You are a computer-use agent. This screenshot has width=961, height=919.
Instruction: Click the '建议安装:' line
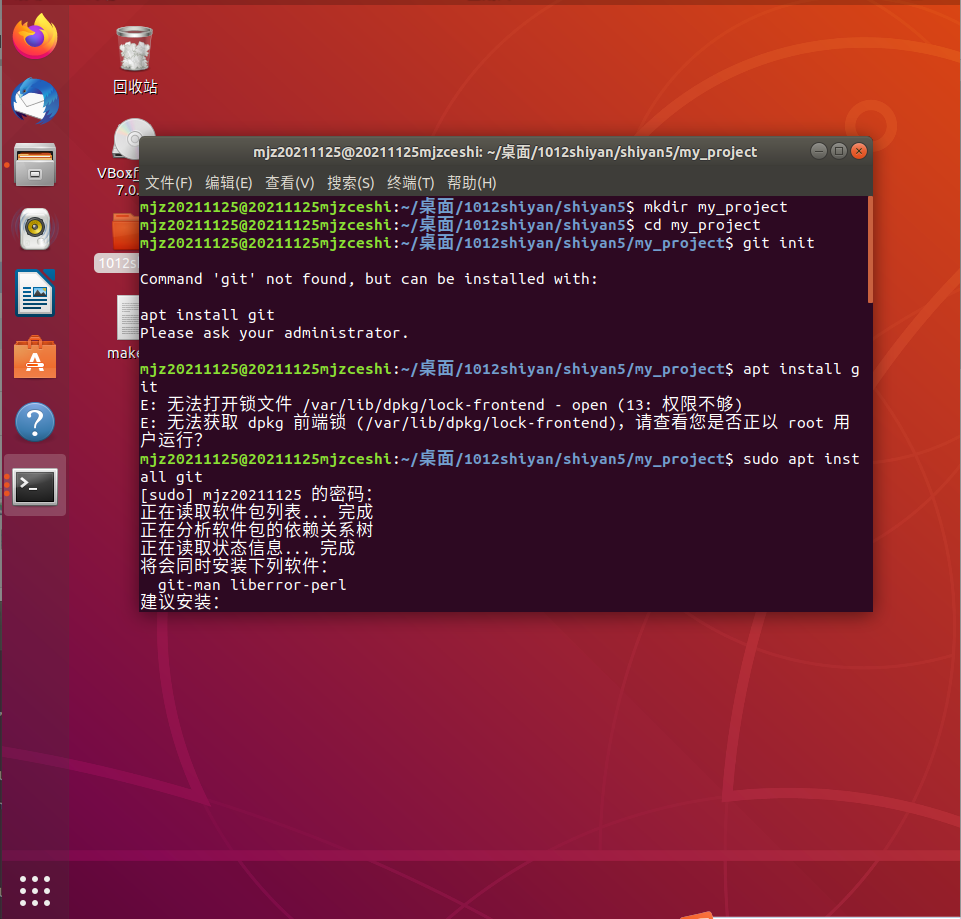(x=180, y=602)
